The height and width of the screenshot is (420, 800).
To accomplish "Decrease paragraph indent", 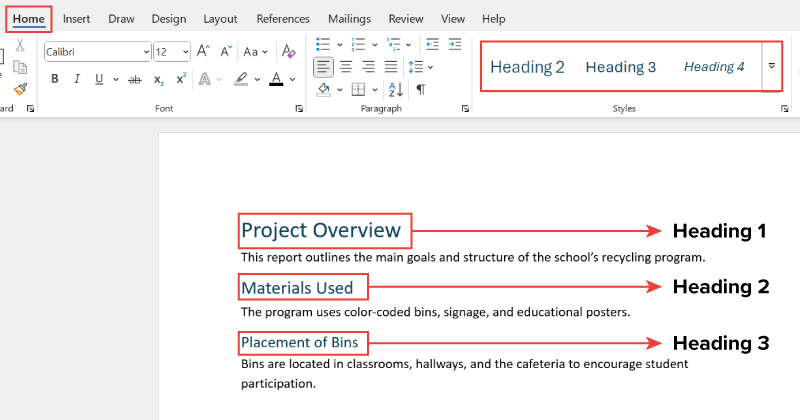I will tap(432, 44).
